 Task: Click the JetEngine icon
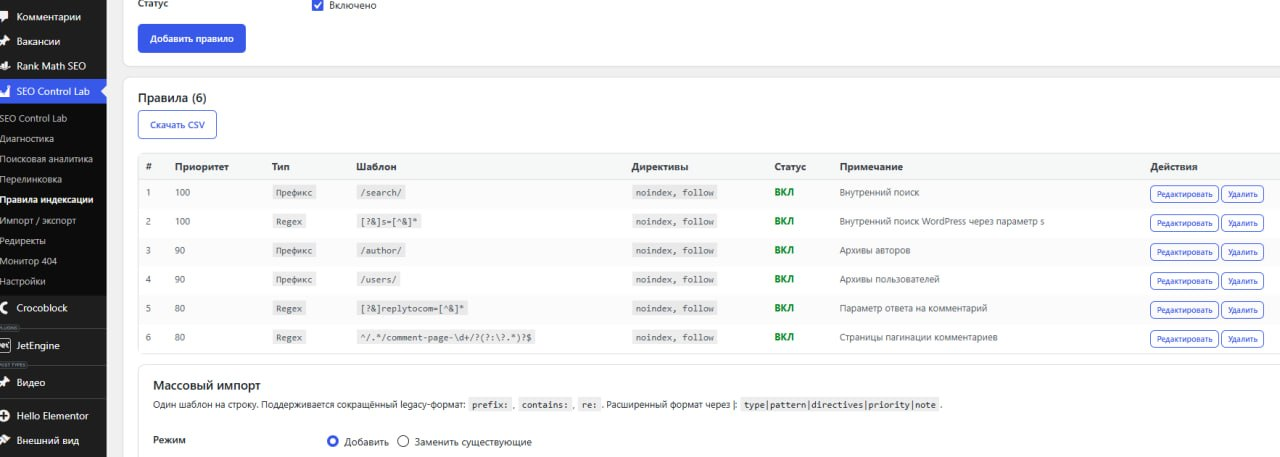click(5, 345)
